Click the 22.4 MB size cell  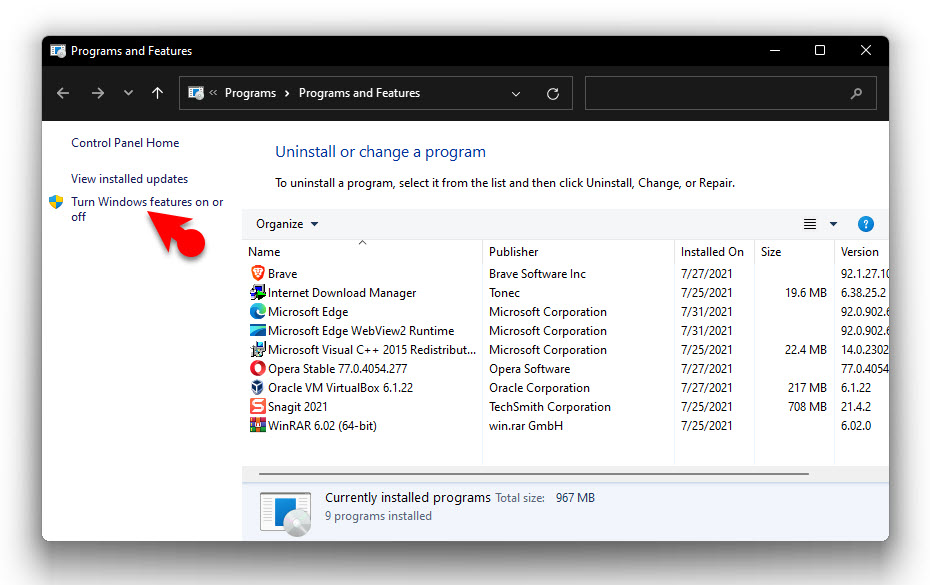(805, 350)
